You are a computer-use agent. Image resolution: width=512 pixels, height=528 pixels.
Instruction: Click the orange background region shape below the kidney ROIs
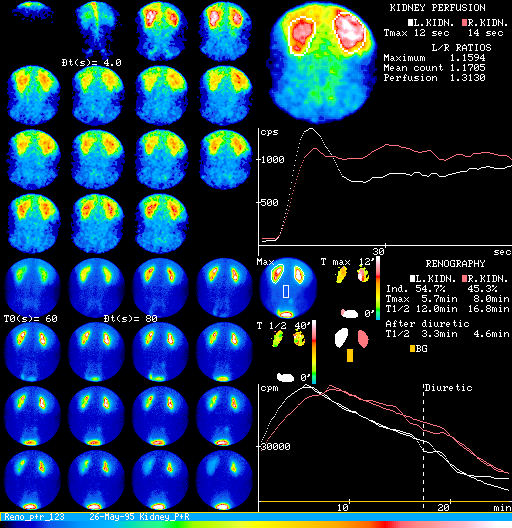coord(350,355)
